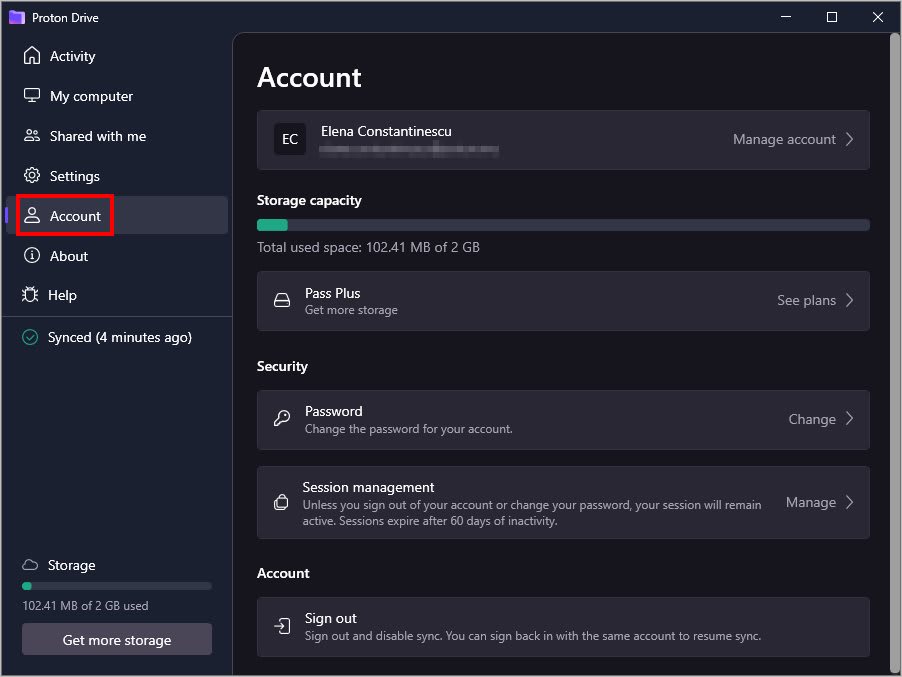Click the Sign out arrow icon
The height and width of the screenshot is (677, 902).
[x=282, y=627]
